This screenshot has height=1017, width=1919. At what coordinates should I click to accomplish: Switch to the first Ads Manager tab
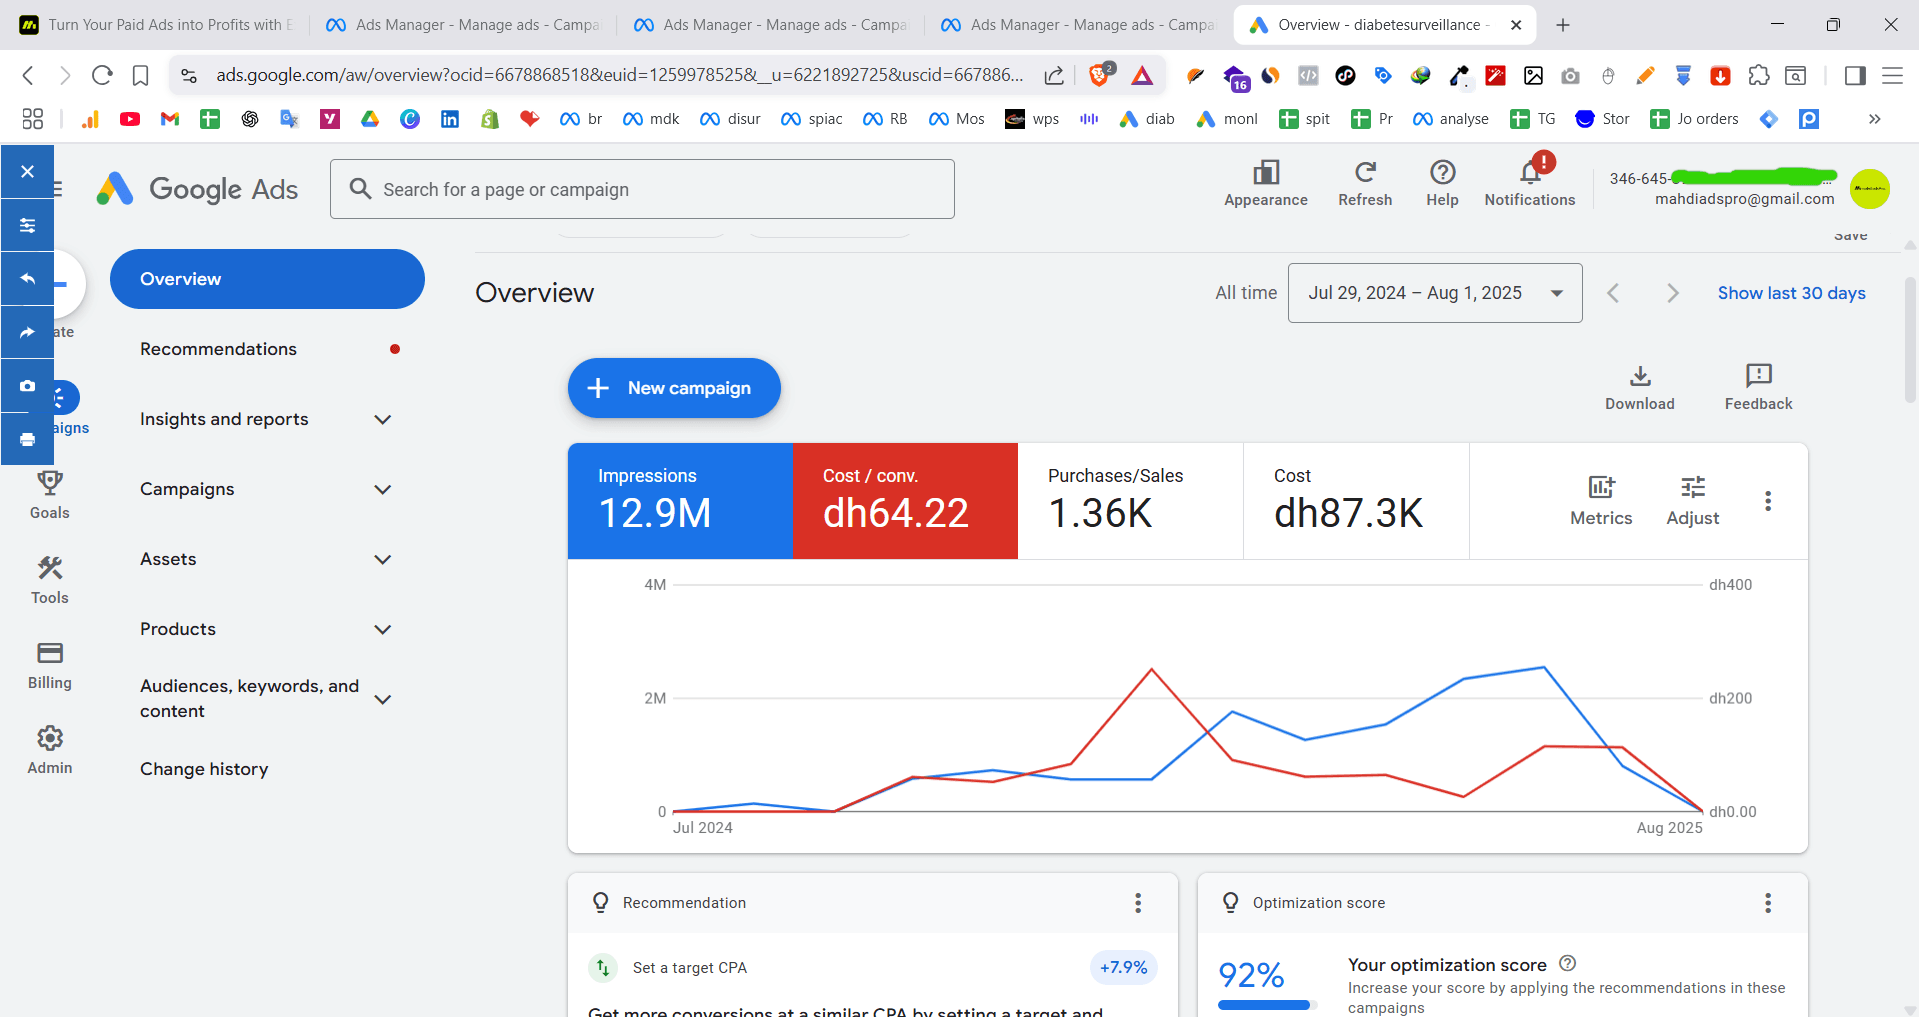462,25
